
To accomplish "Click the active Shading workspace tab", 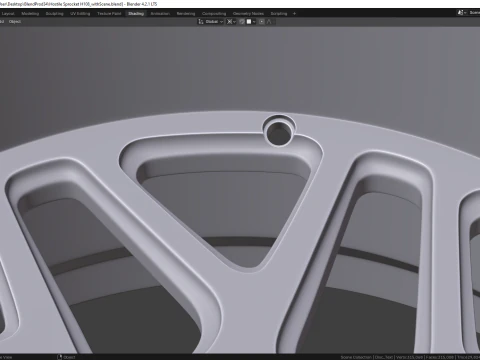I will (136, 14).
